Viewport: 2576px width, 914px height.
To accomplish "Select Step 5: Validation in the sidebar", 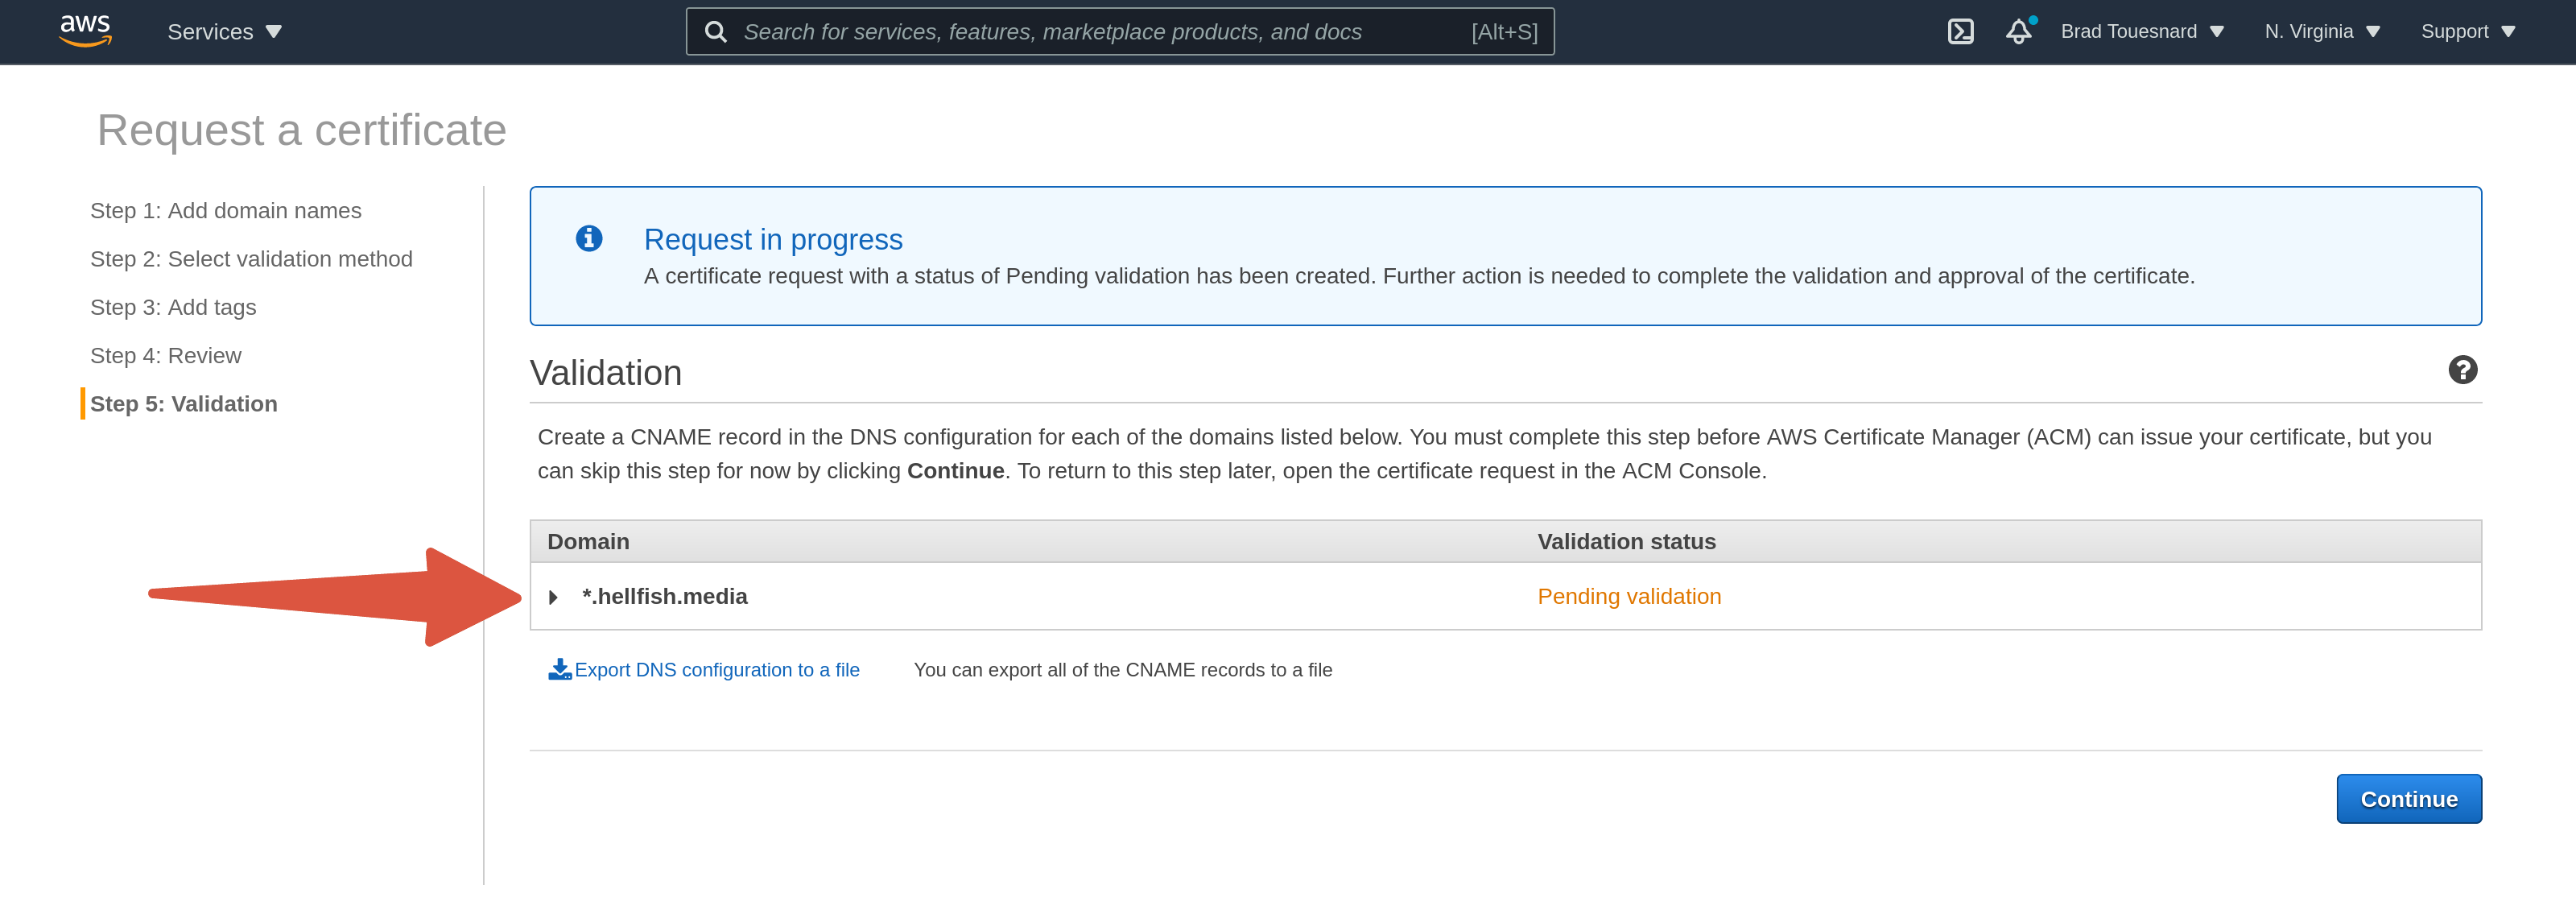I will pos(184,404).
